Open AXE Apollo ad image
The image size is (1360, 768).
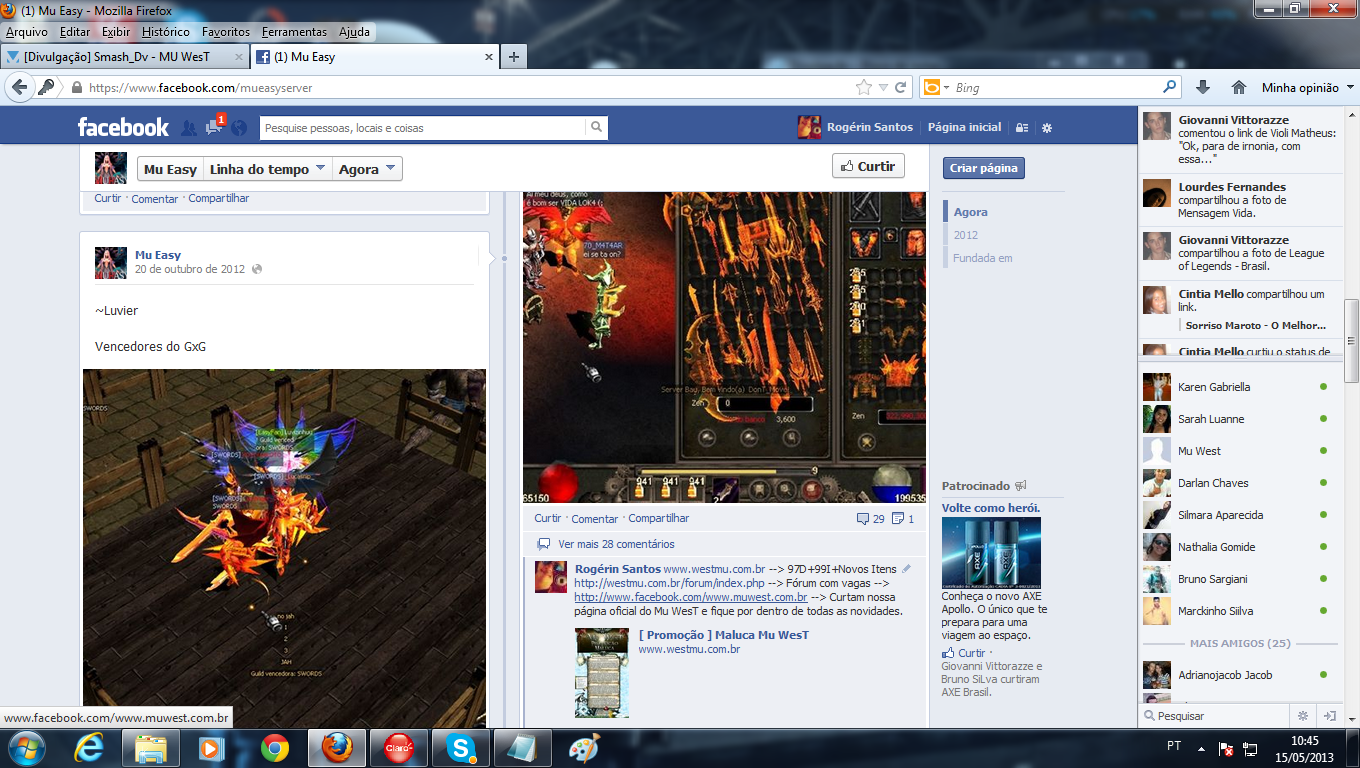991,552
